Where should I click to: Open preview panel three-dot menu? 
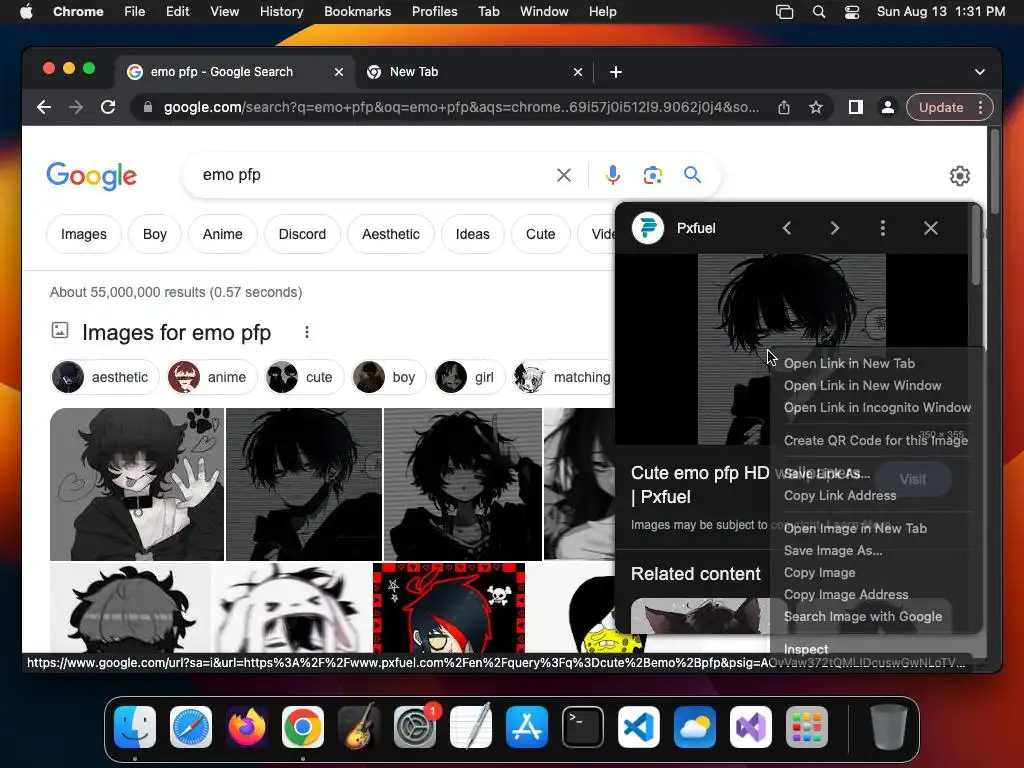click(883, 228)
